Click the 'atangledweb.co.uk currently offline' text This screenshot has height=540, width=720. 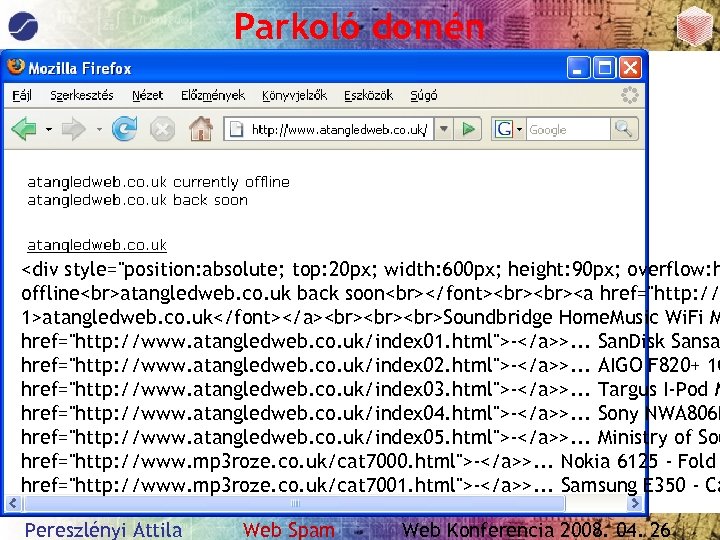pyautogui.click(x=158, y=182)
